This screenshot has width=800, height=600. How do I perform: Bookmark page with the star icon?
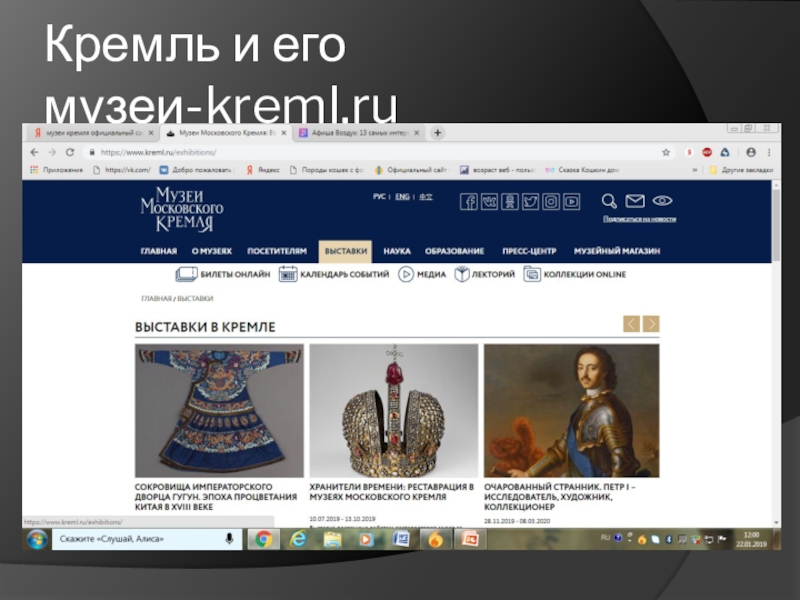666,152
